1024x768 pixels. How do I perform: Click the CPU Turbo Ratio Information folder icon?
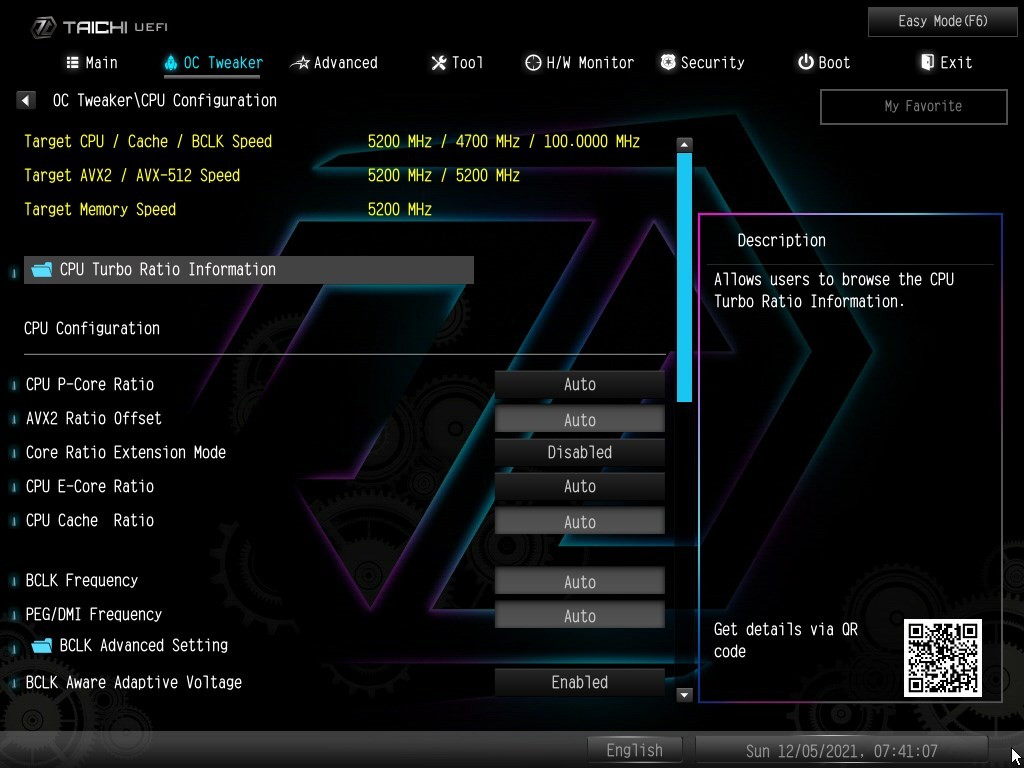42,270
